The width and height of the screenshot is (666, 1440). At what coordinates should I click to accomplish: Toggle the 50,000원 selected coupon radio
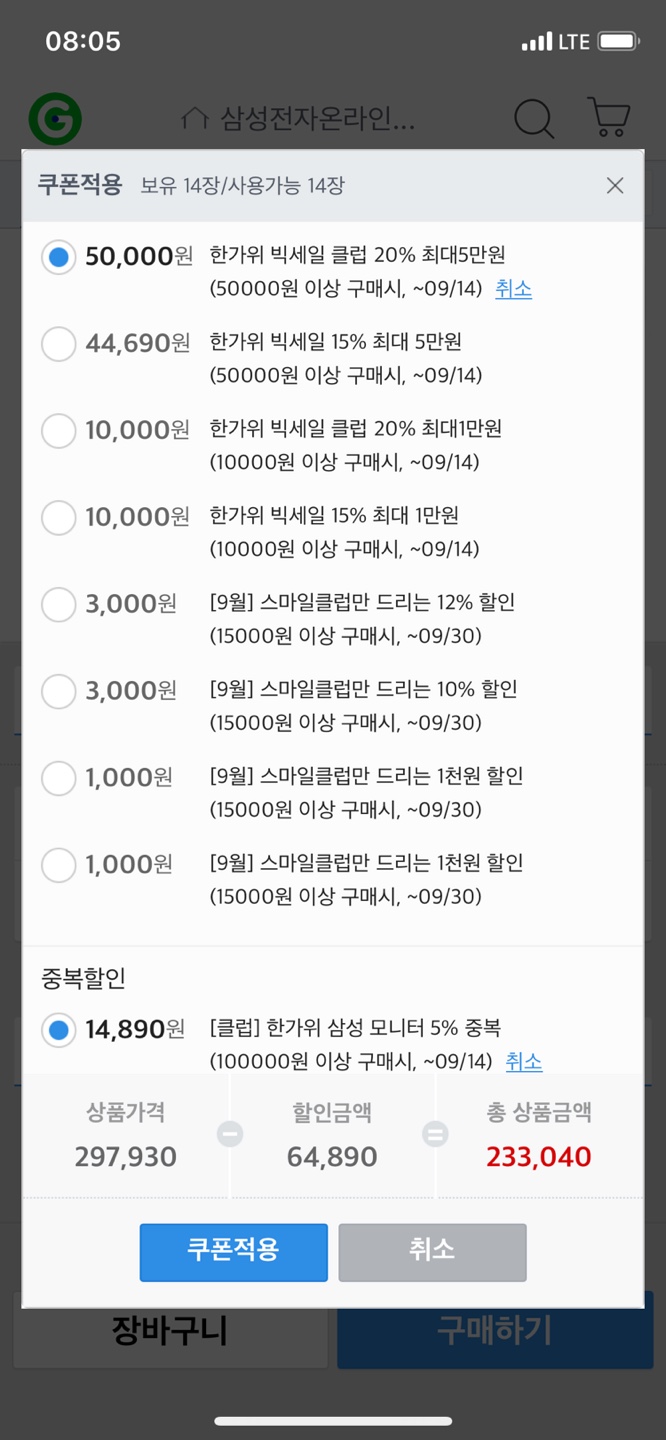point(59,257)
